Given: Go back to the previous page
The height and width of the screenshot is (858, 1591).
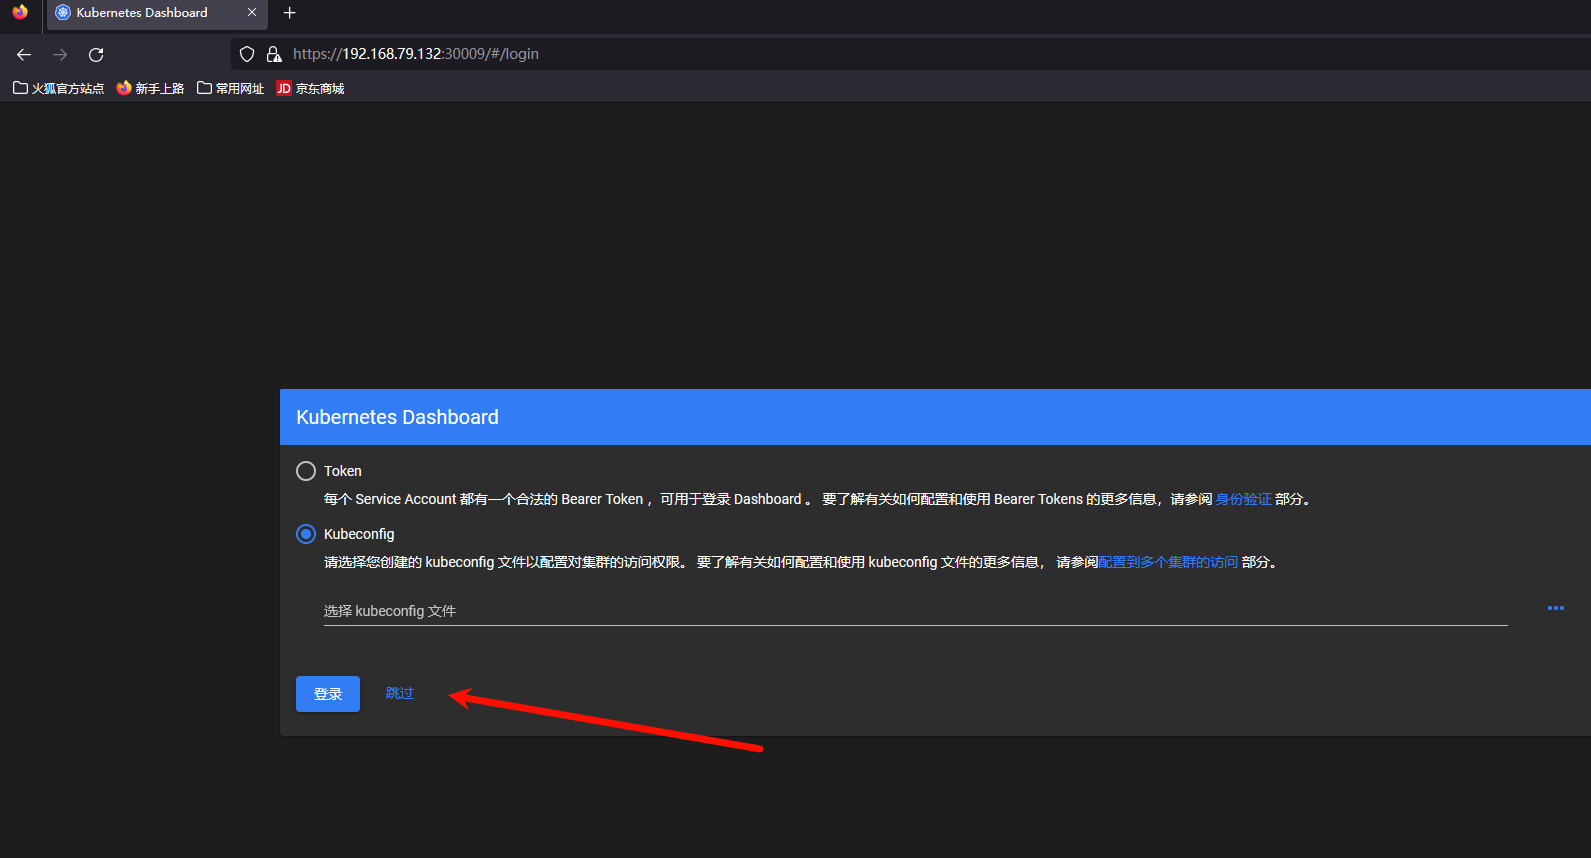Looking at the screenshot, I should click(24, 54).
